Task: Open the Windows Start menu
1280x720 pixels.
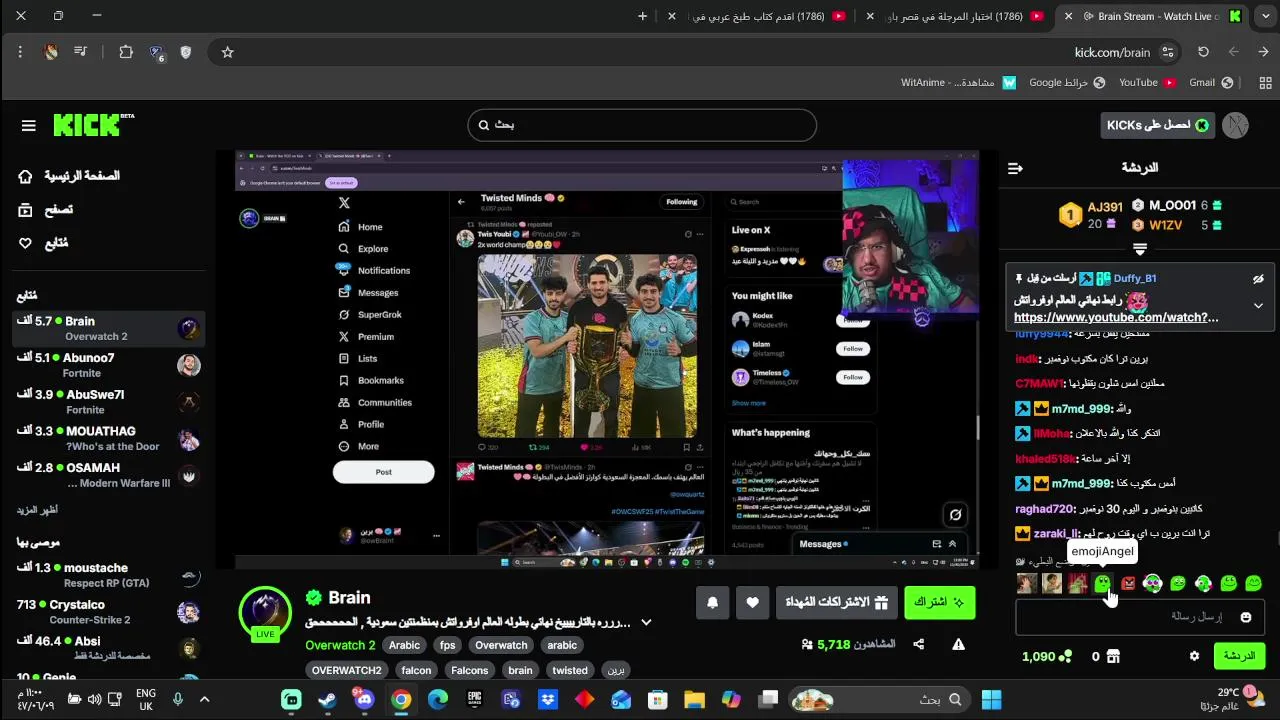Action: (x=991, y=700)
